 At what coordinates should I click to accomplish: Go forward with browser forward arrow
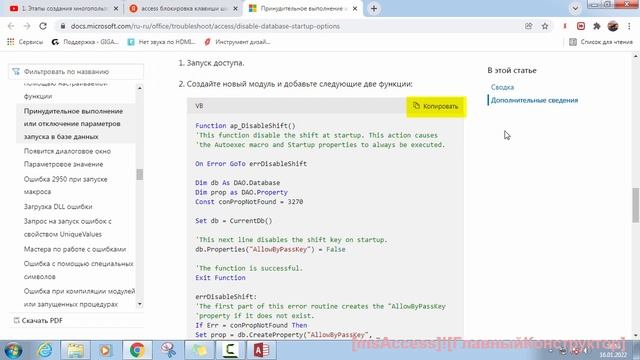(27, 26)
